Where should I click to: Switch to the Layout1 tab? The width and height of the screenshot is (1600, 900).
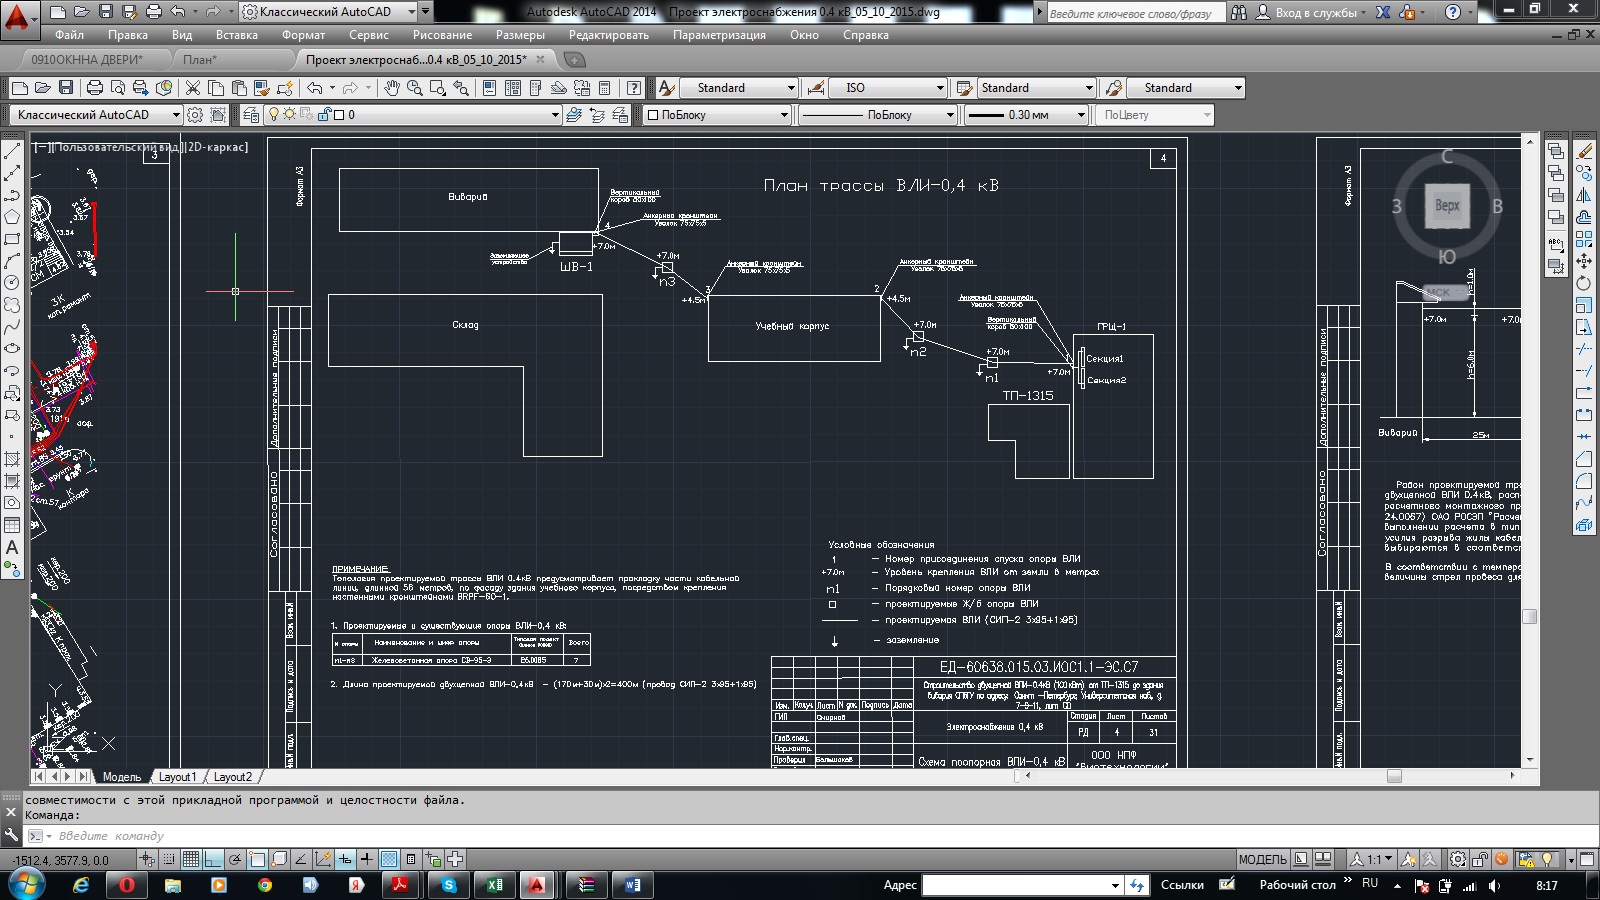(x=177, y=777)
